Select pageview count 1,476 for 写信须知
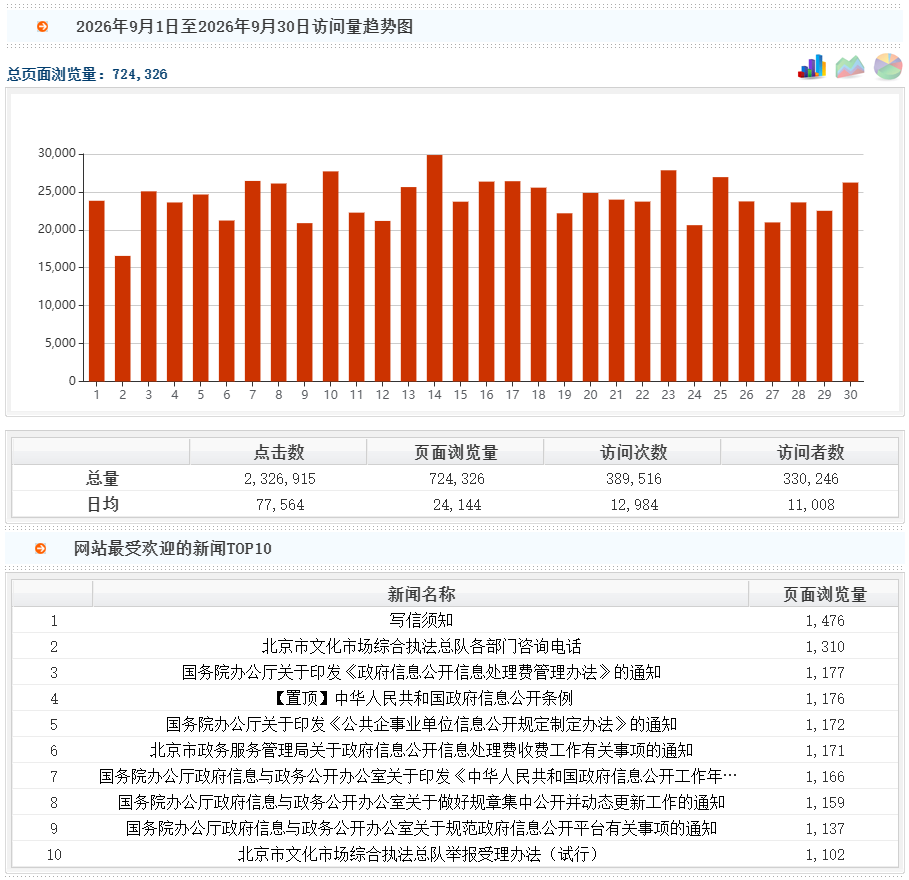 pyautogui.click(x=825, y=621)
